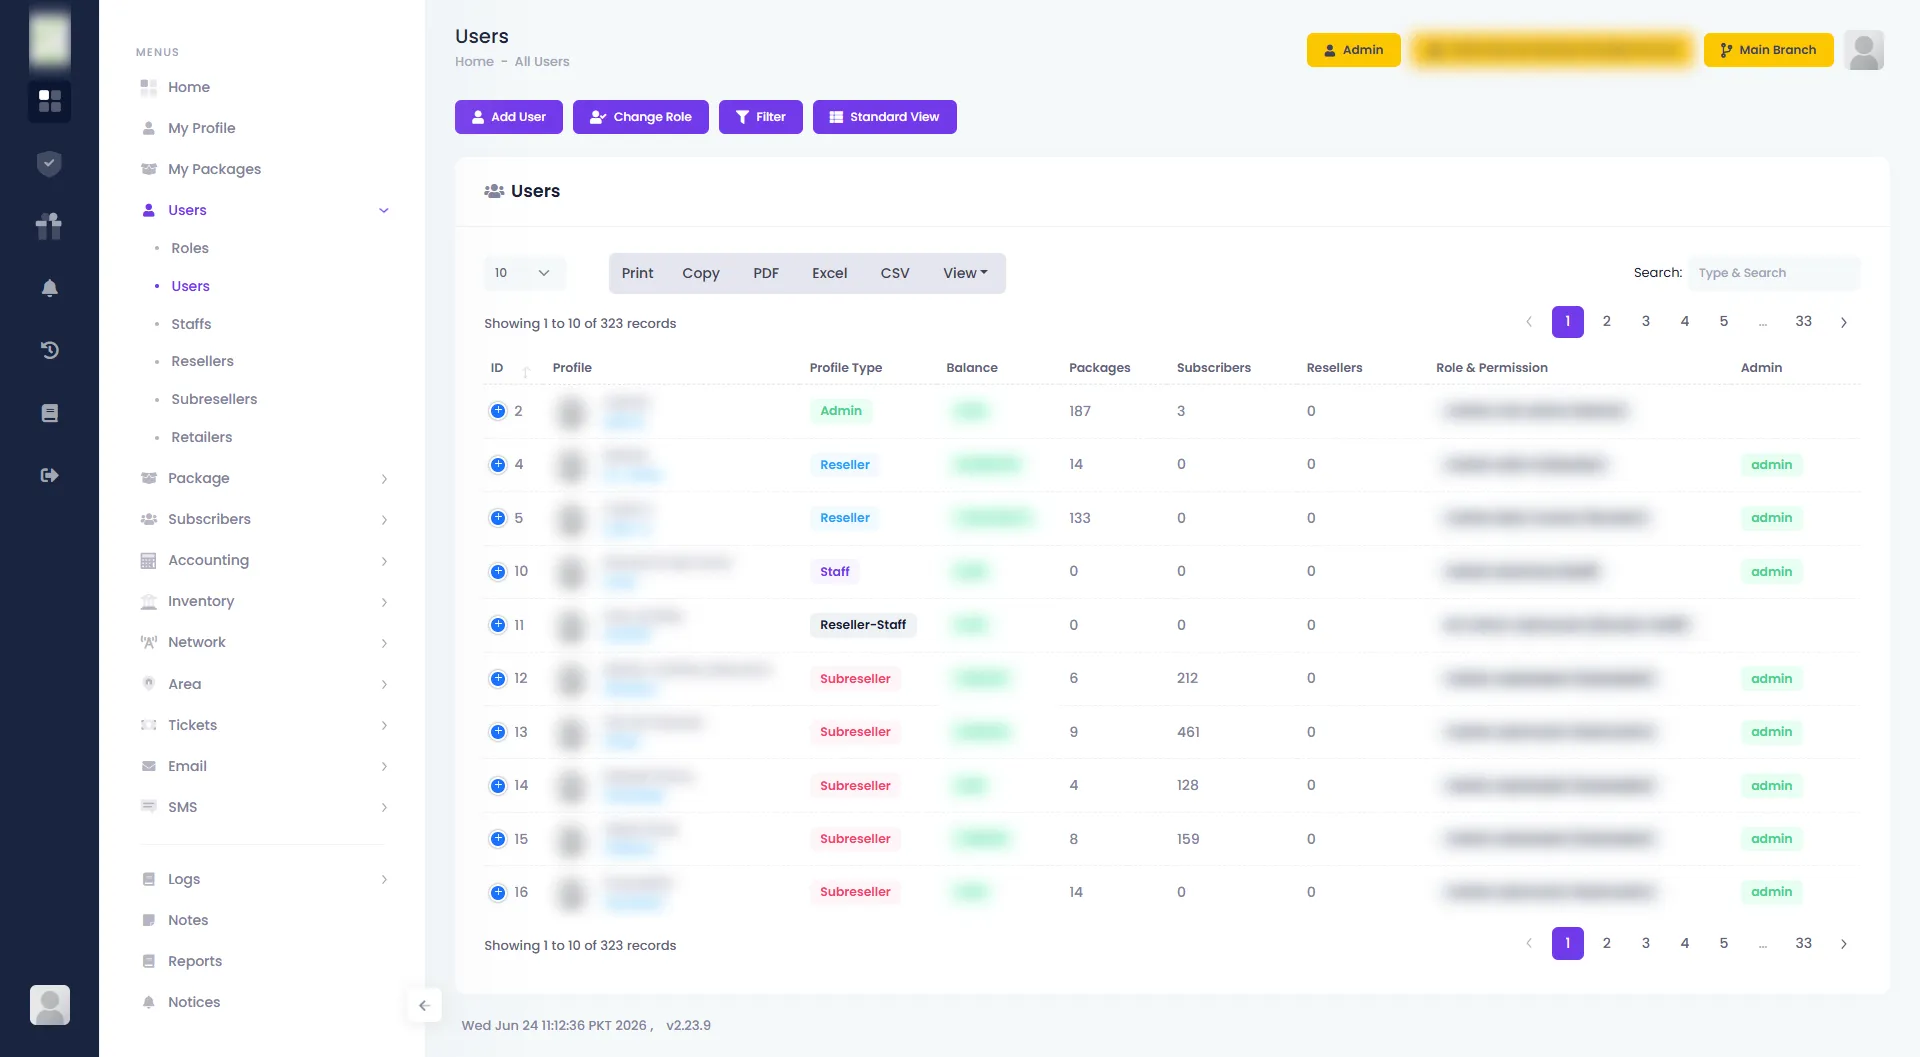The image size is (1920, 1057).
Task: Select Staffs under Users submenu
Action: (x=191, y=324)
